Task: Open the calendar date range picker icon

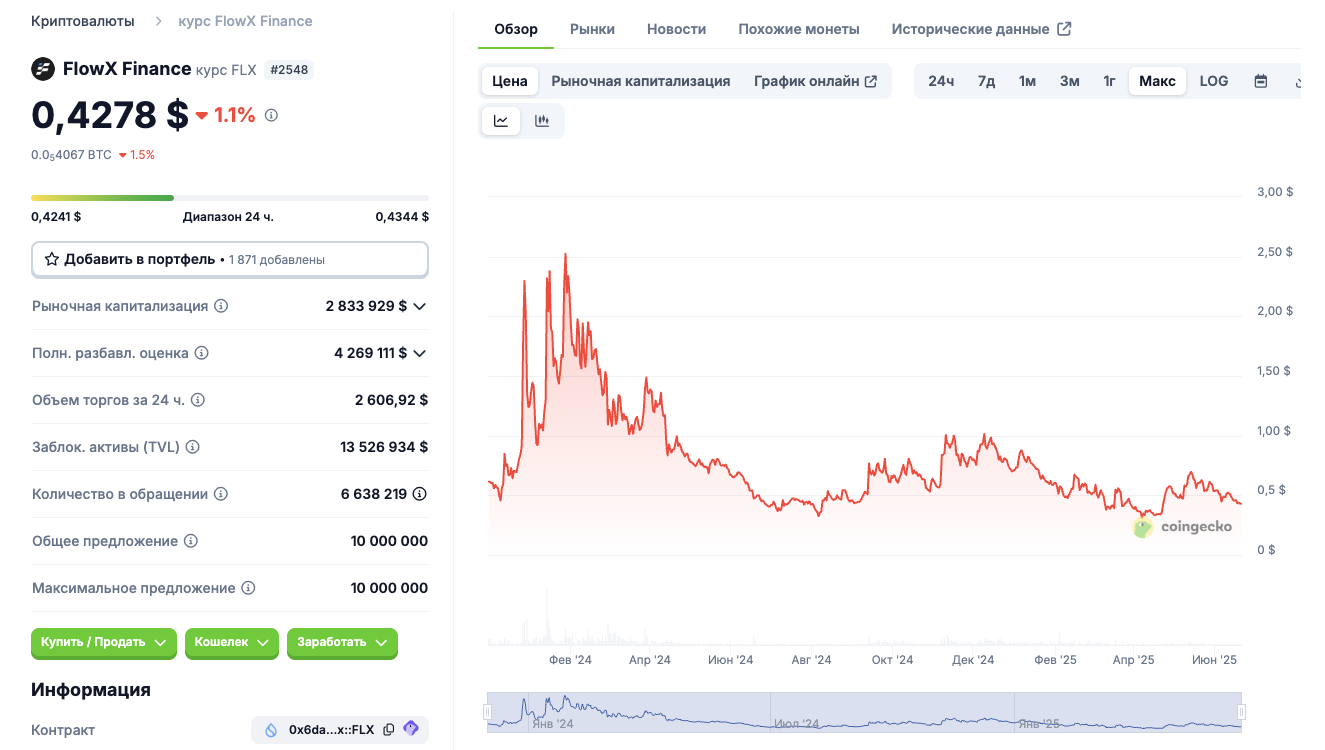Action: 1261,81
